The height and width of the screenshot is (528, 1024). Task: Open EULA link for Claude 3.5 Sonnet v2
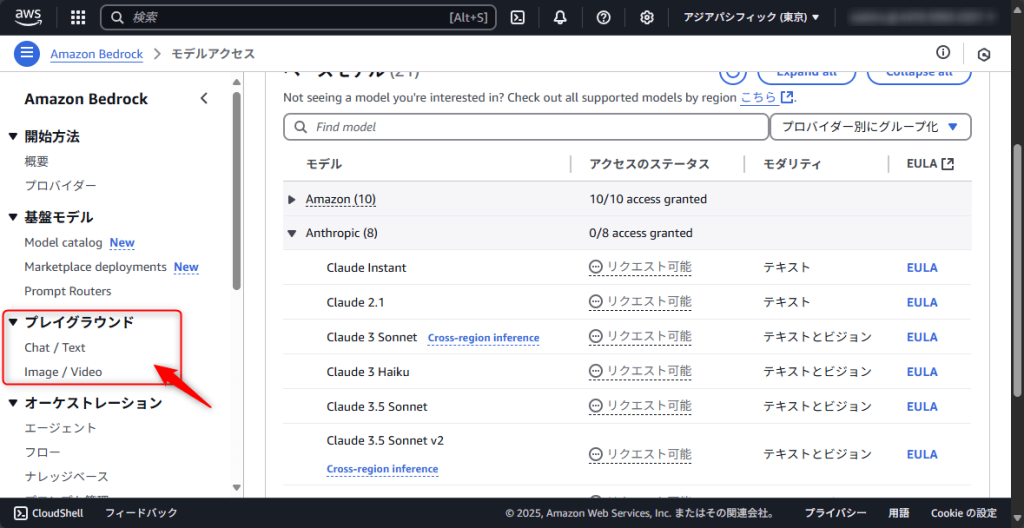[922, 454]
